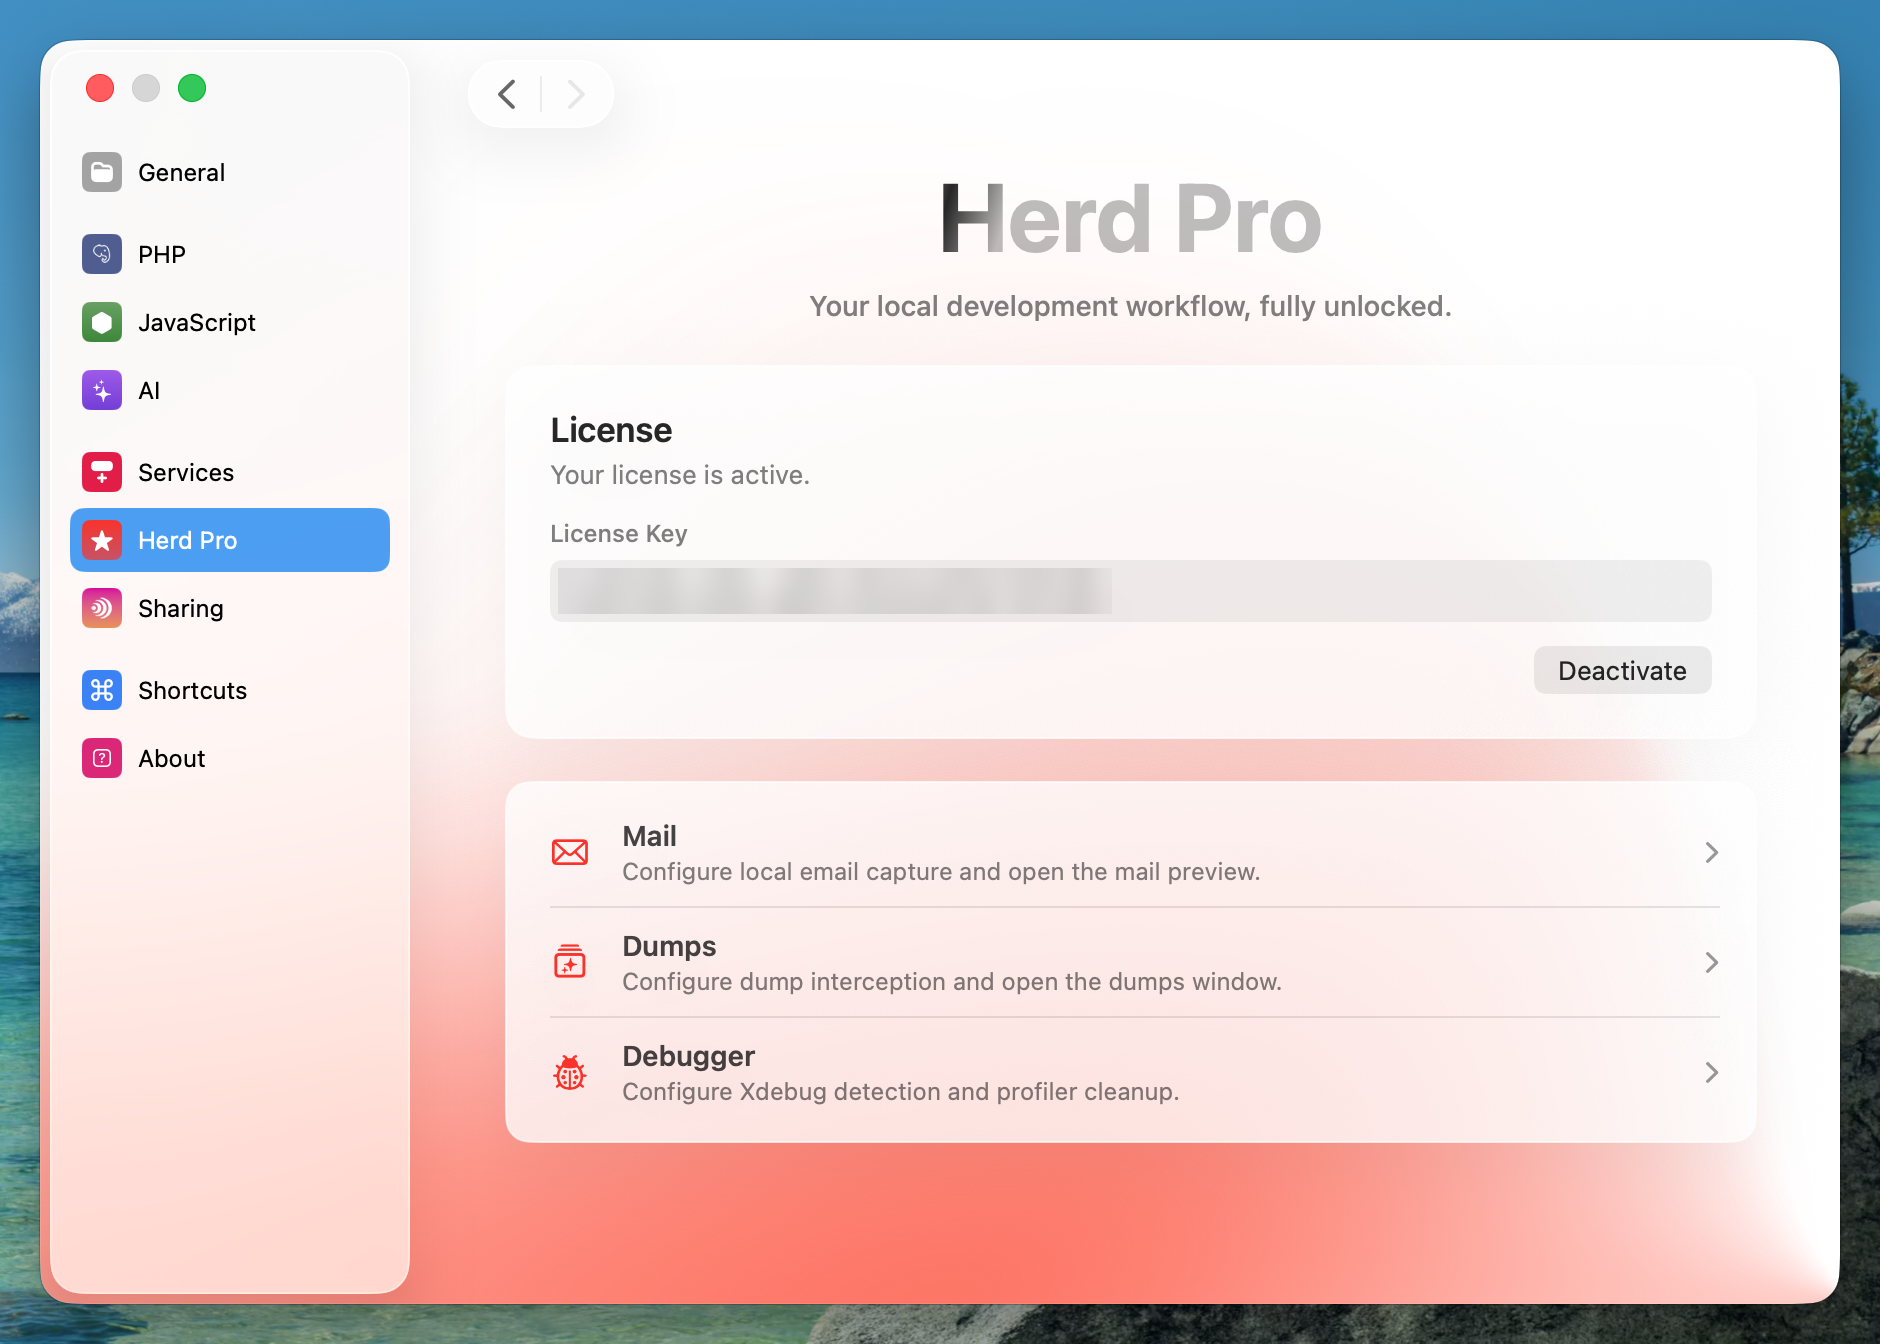
Task: Expand Debugger settings via its chevron
Action: pos(1711,1072)
